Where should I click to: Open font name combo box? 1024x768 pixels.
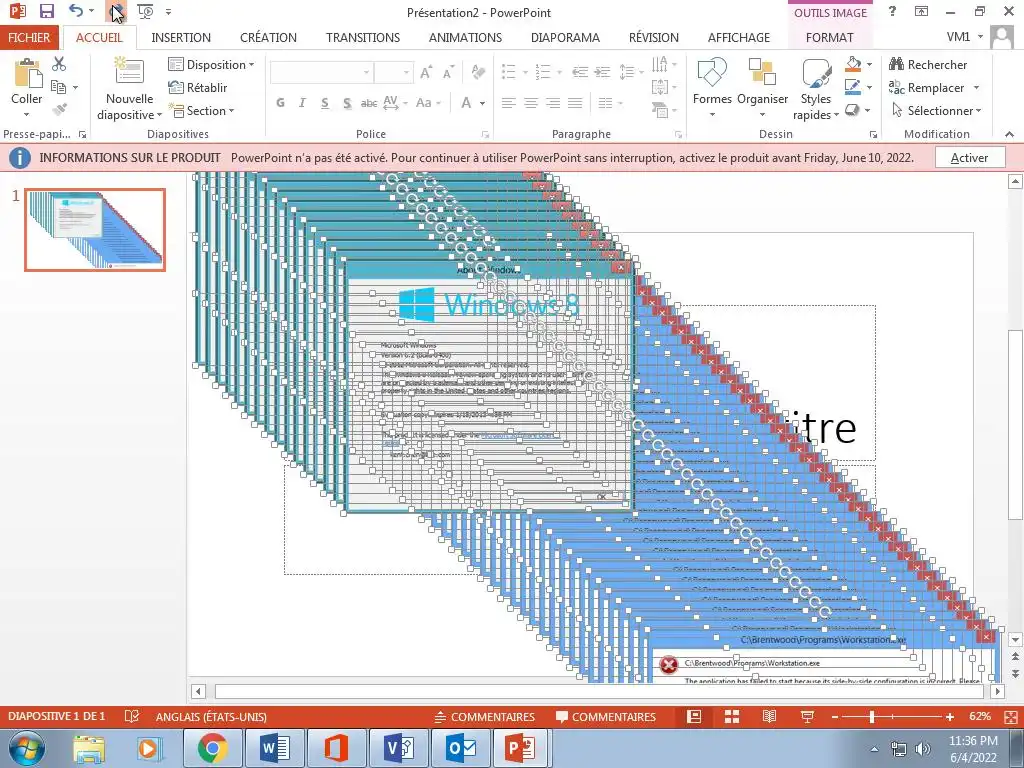321,72
